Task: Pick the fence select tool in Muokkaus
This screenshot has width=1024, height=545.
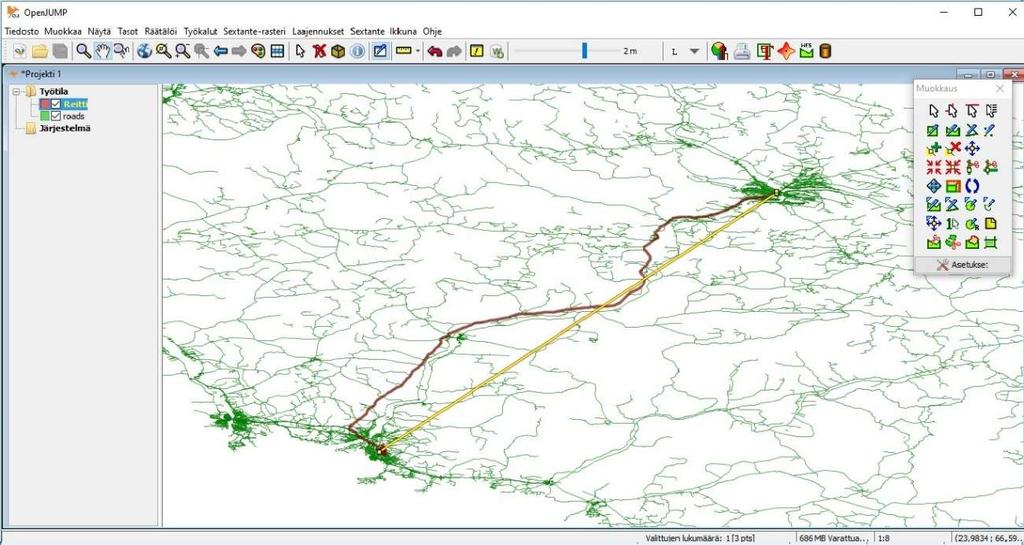Action: 972,111
